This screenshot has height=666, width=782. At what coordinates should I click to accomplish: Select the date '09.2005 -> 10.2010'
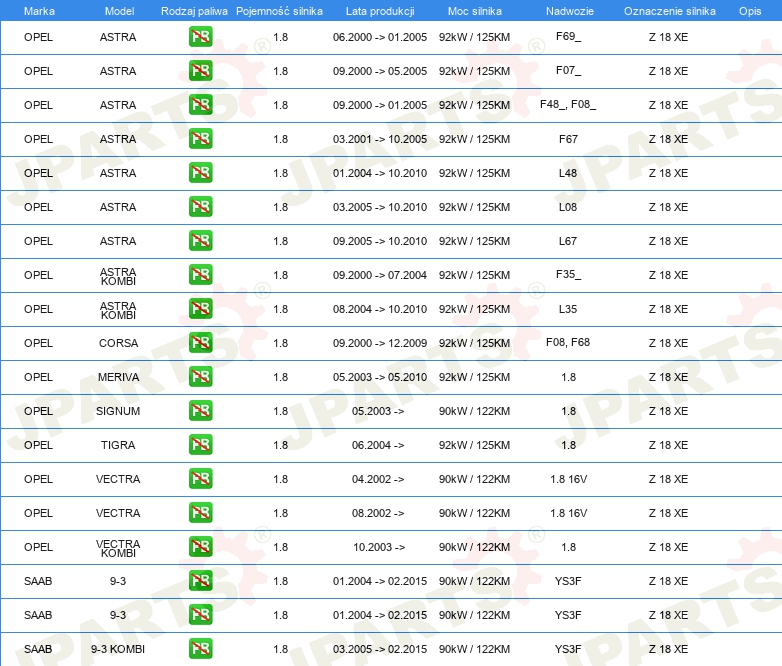point(380,241)
